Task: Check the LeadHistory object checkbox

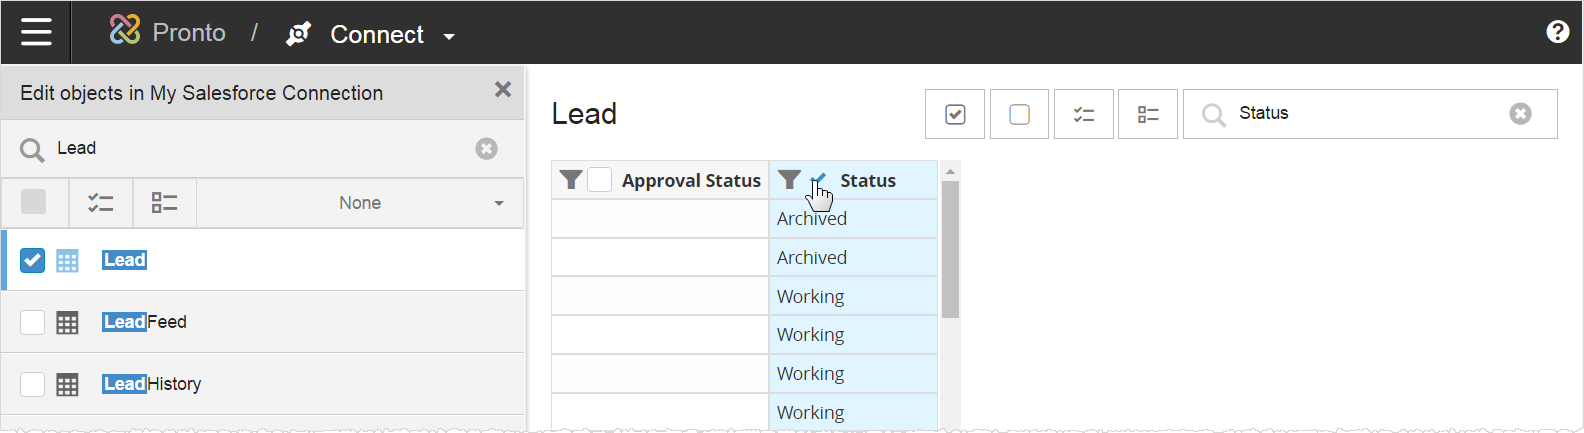Action: click(x=33, y=384)
